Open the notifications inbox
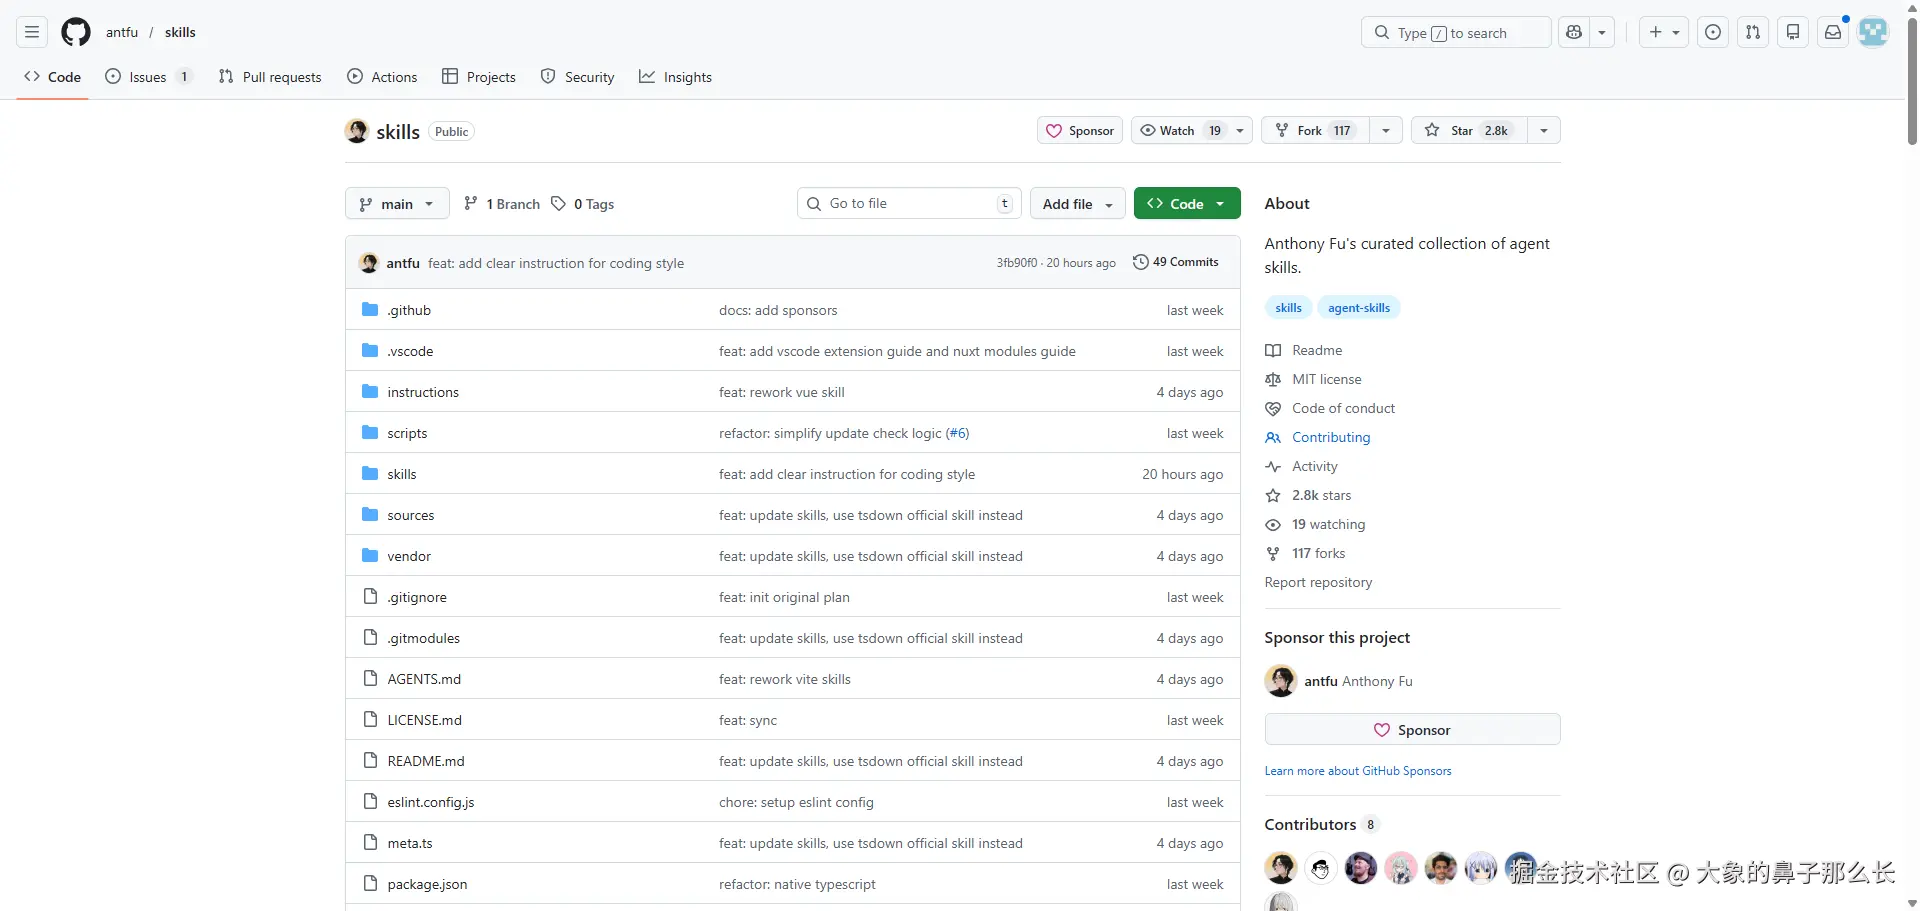This screenshot has width=1920, height=911. coord(1833,32)
